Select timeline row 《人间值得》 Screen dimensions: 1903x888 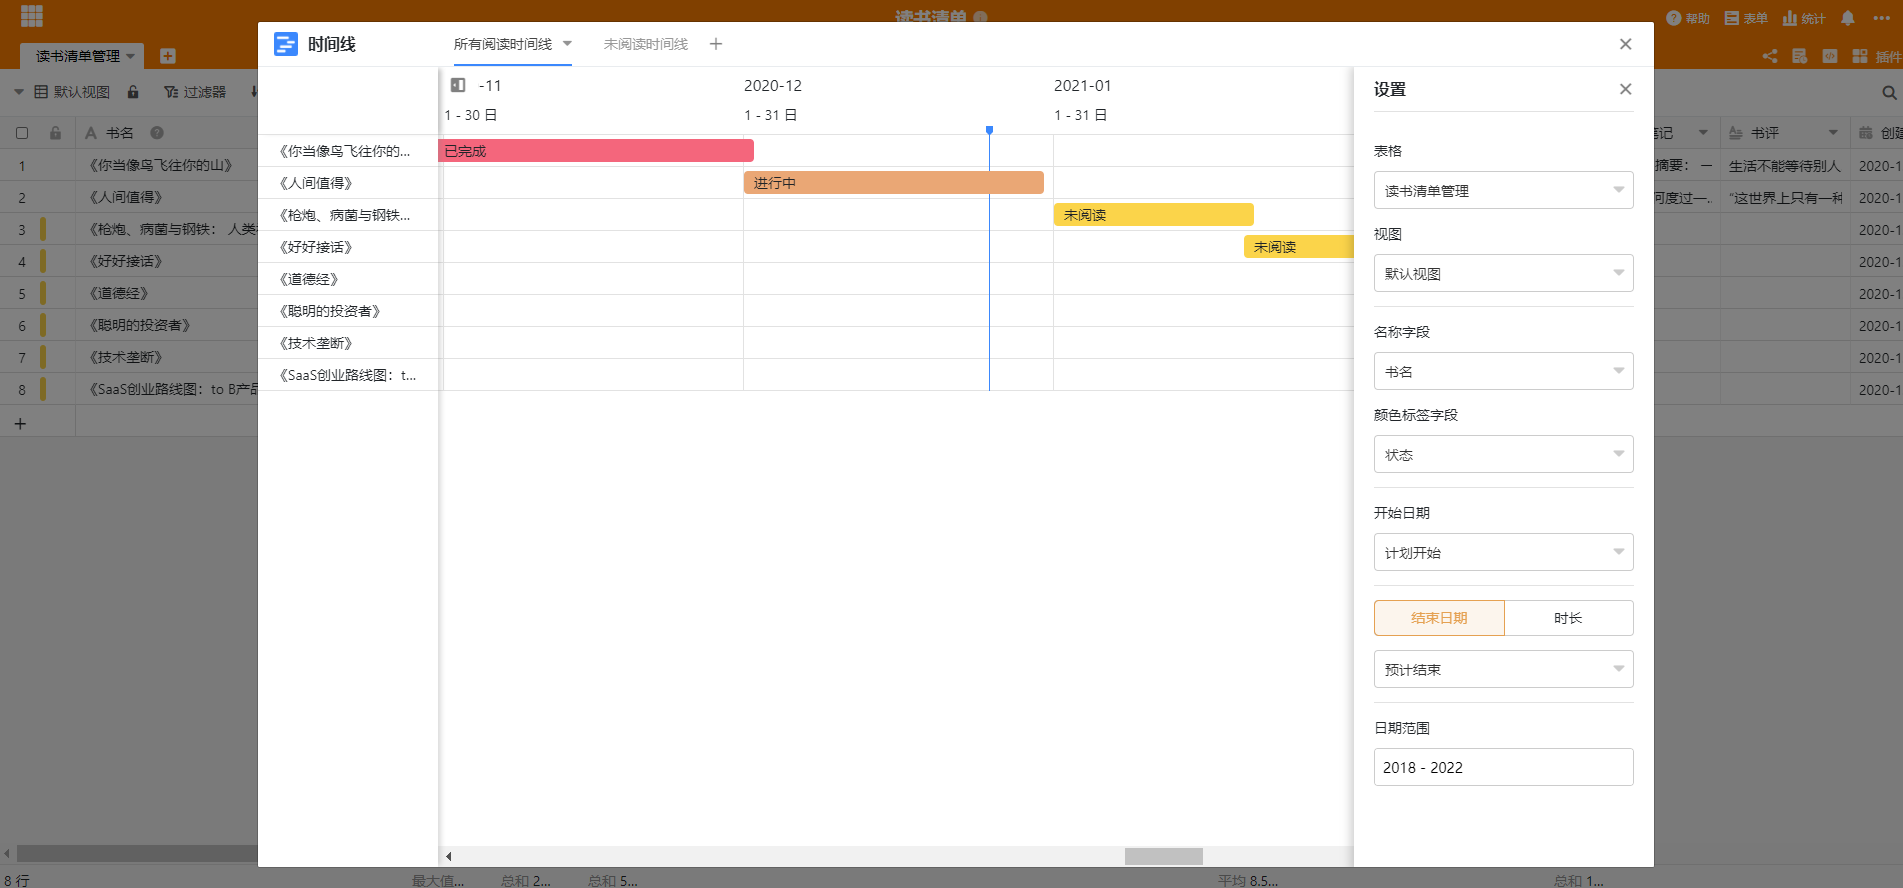(349, 183)
